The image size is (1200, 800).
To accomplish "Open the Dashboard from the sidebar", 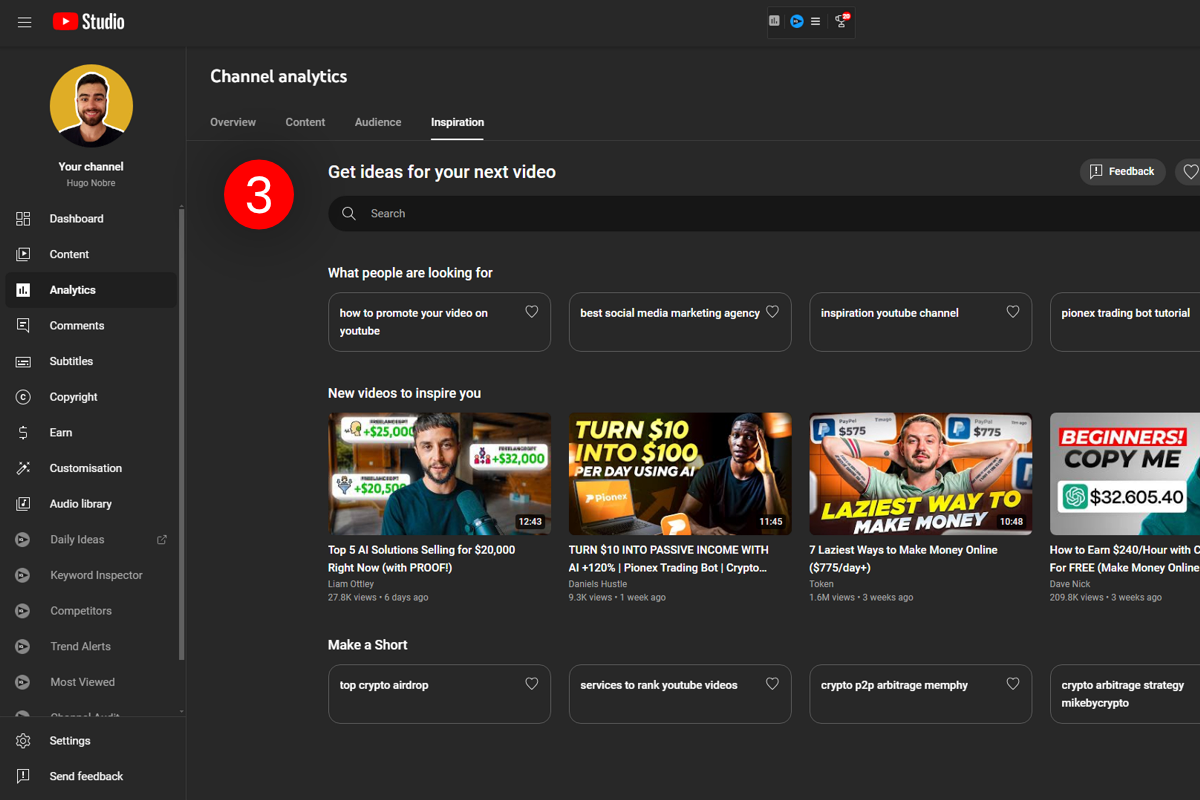I will click(76, 218).
